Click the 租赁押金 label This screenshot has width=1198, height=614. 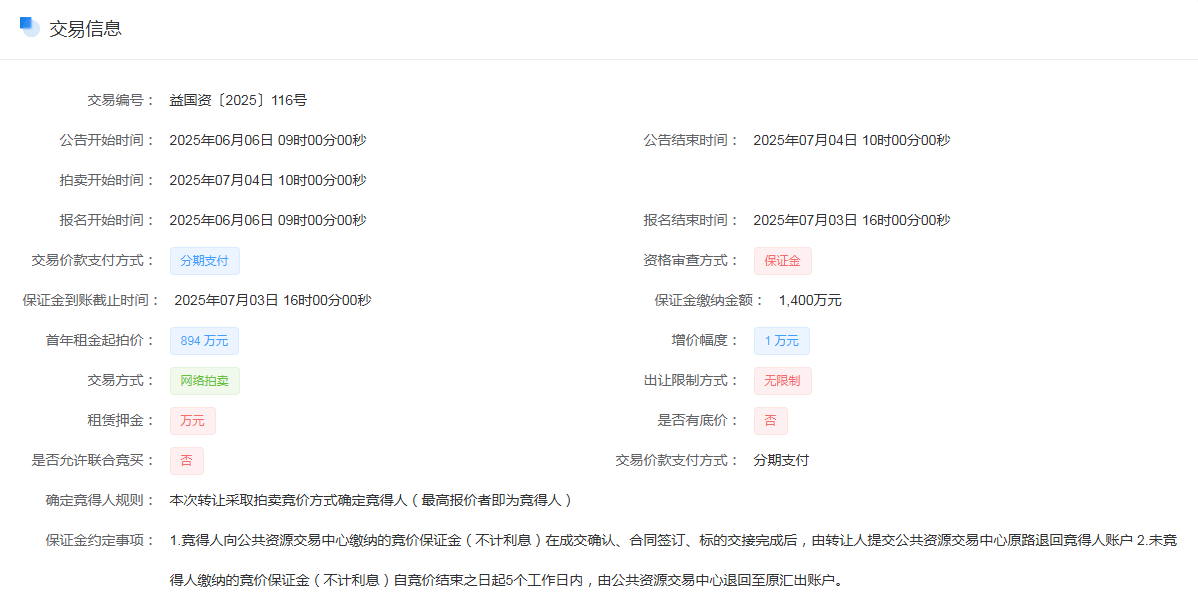121,421
